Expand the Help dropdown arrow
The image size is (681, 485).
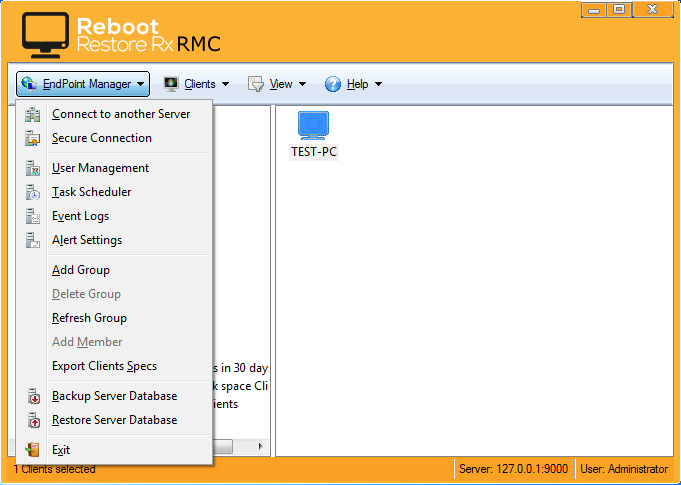378,84
